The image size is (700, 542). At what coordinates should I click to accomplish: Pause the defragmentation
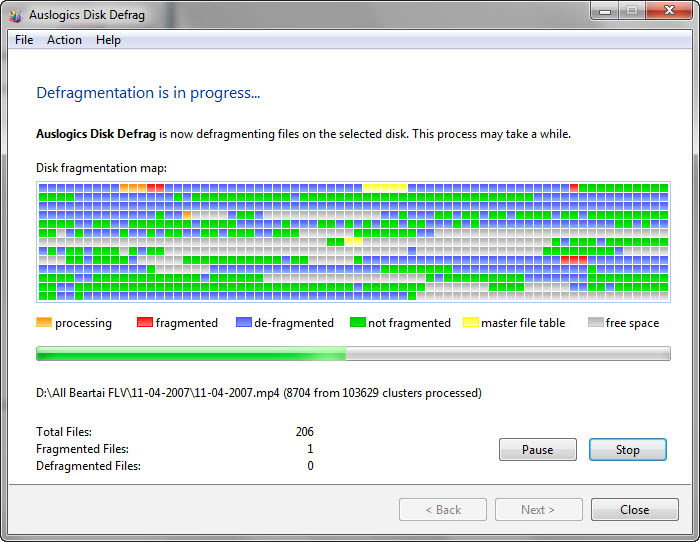pos(538,450)
